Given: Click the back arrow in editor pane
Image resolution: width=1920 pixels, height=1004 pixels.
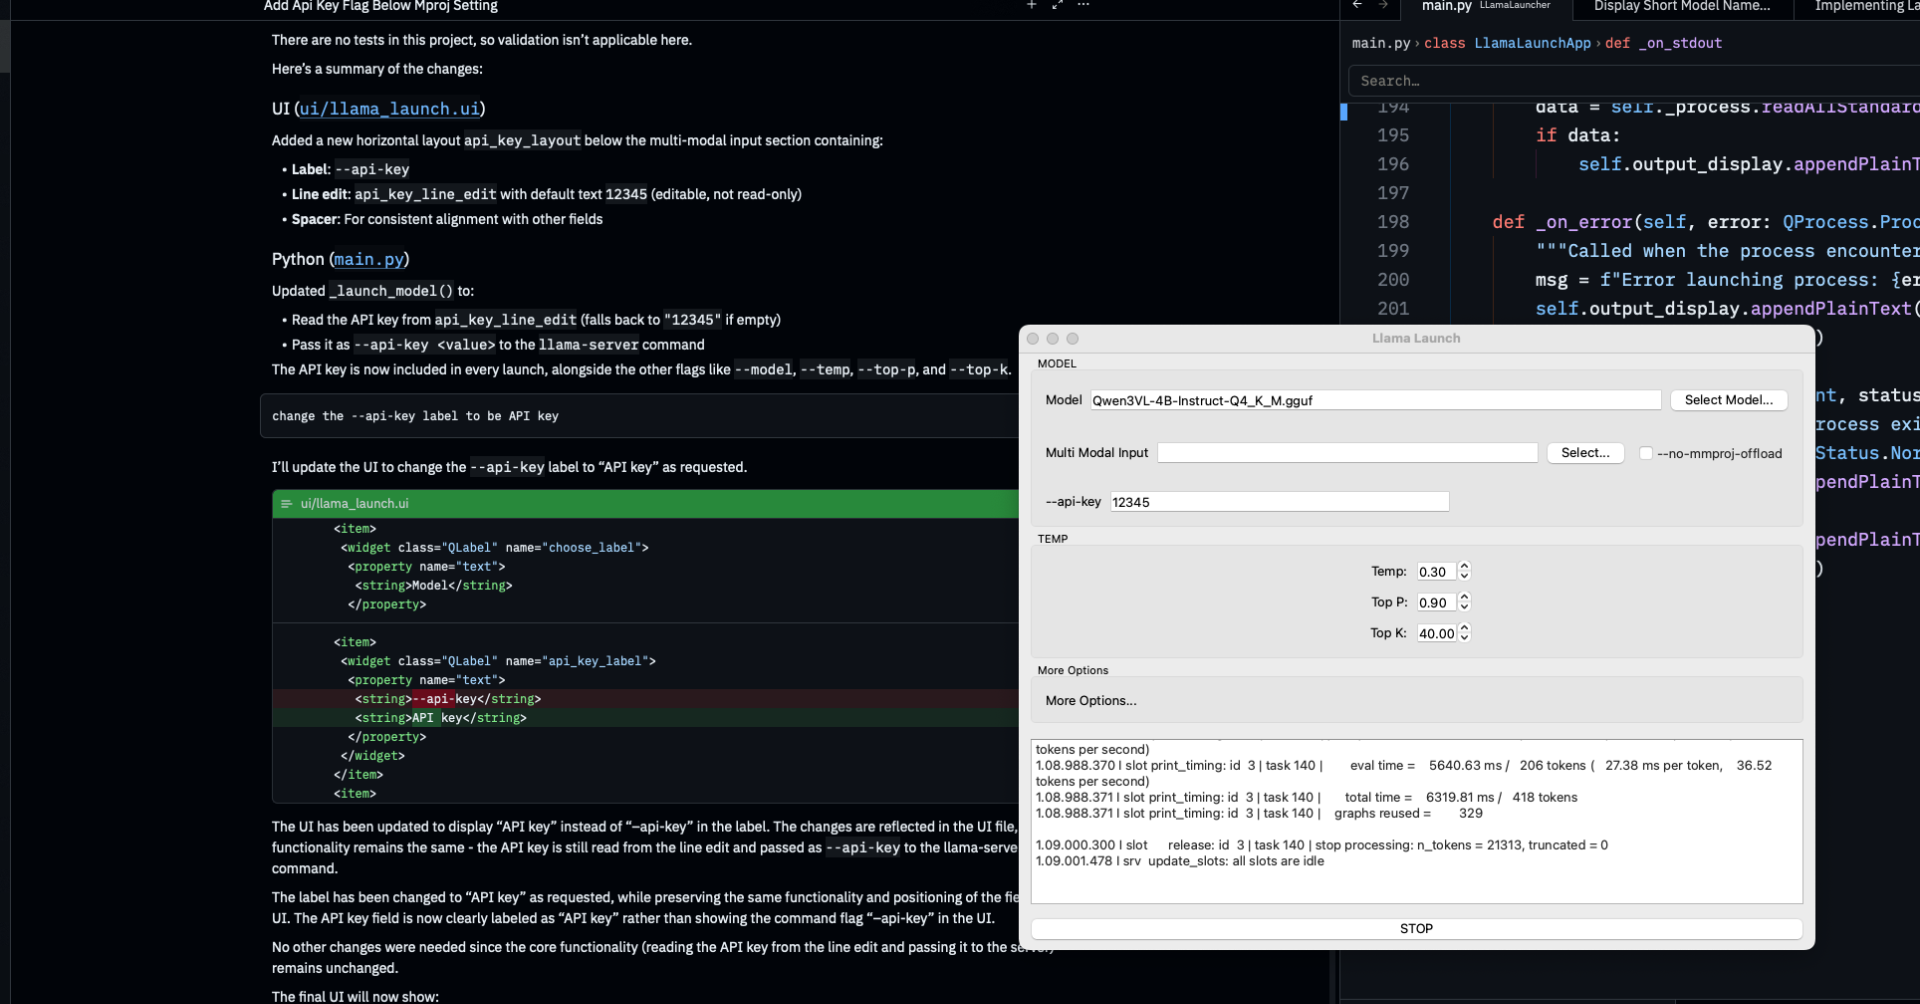Looking at the screenshot, I should (1357, 5).
